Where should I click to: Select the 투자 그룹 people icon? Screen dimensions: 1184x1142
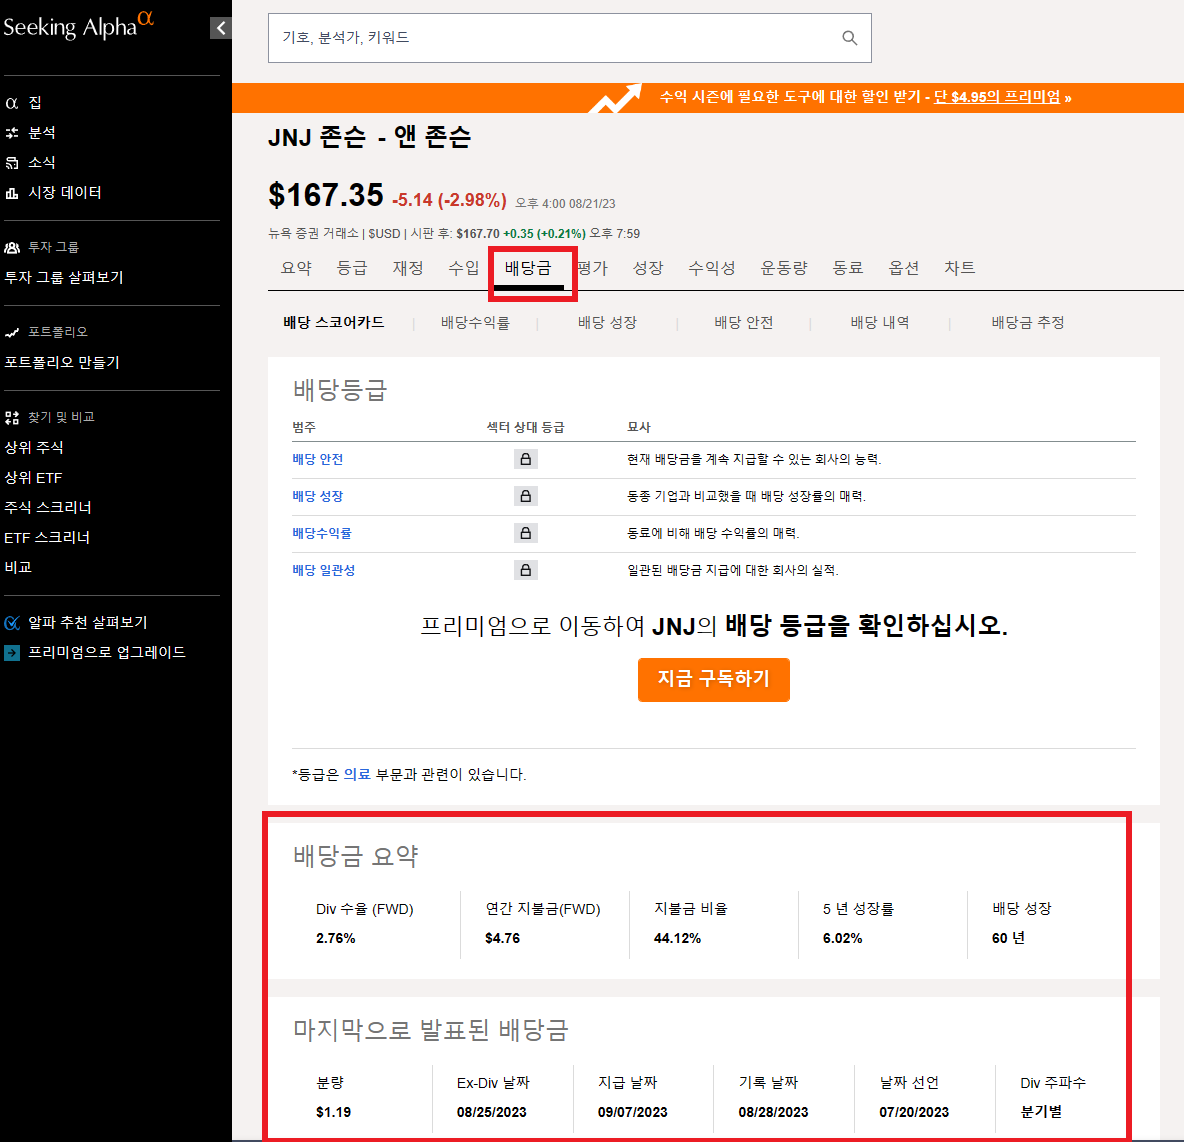[12, 247]
